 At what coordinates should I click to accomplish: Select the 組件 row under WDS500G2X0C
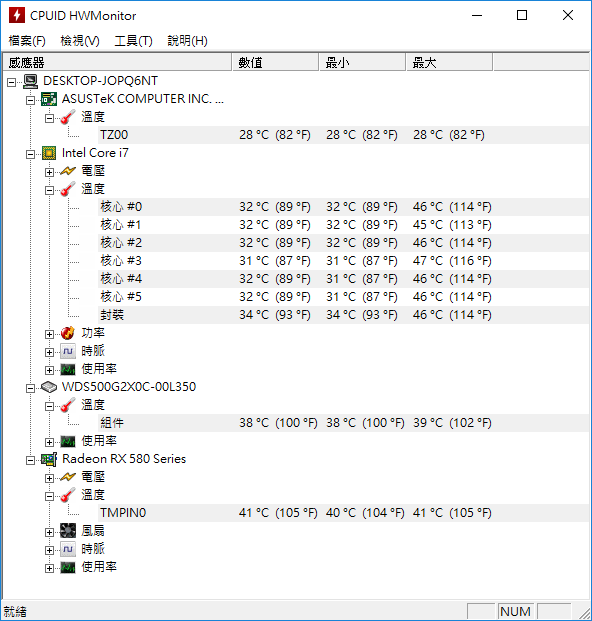344,423
